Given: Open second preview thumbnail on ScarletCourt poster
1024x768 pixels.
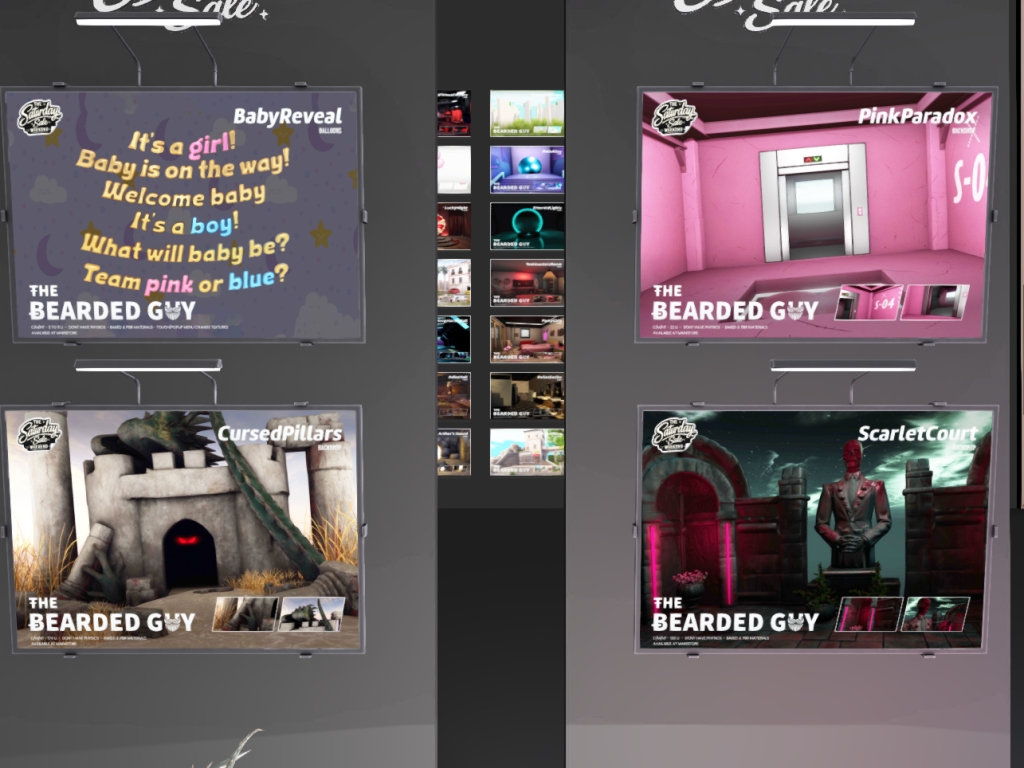Looking at the screenshot, I should pos(935,614).
